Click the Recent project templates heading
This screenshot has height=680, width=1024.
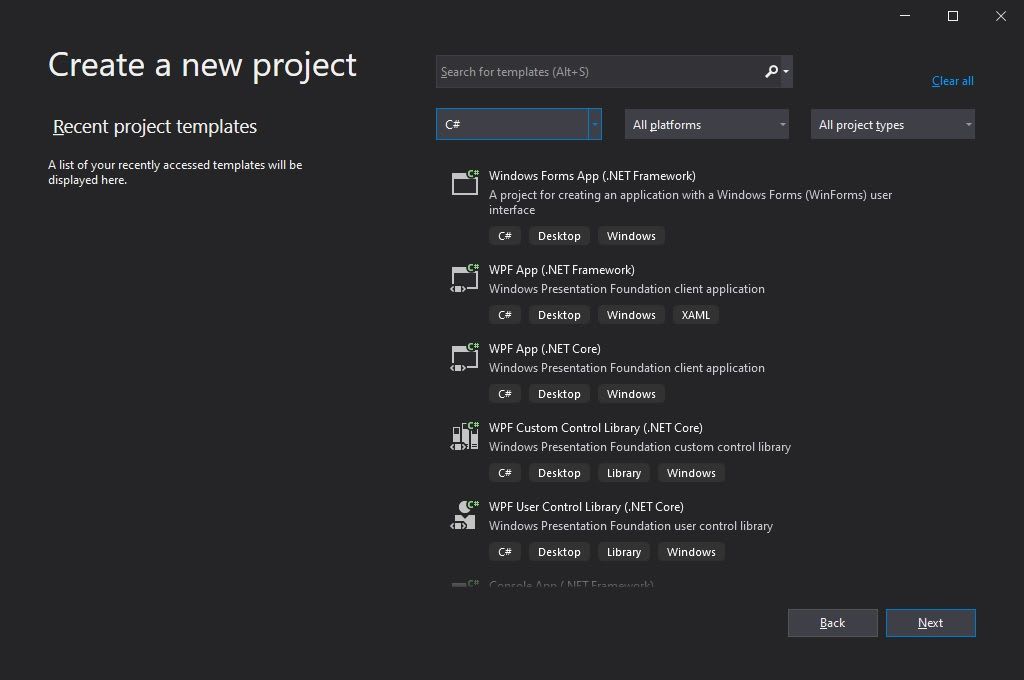[155, 126]
